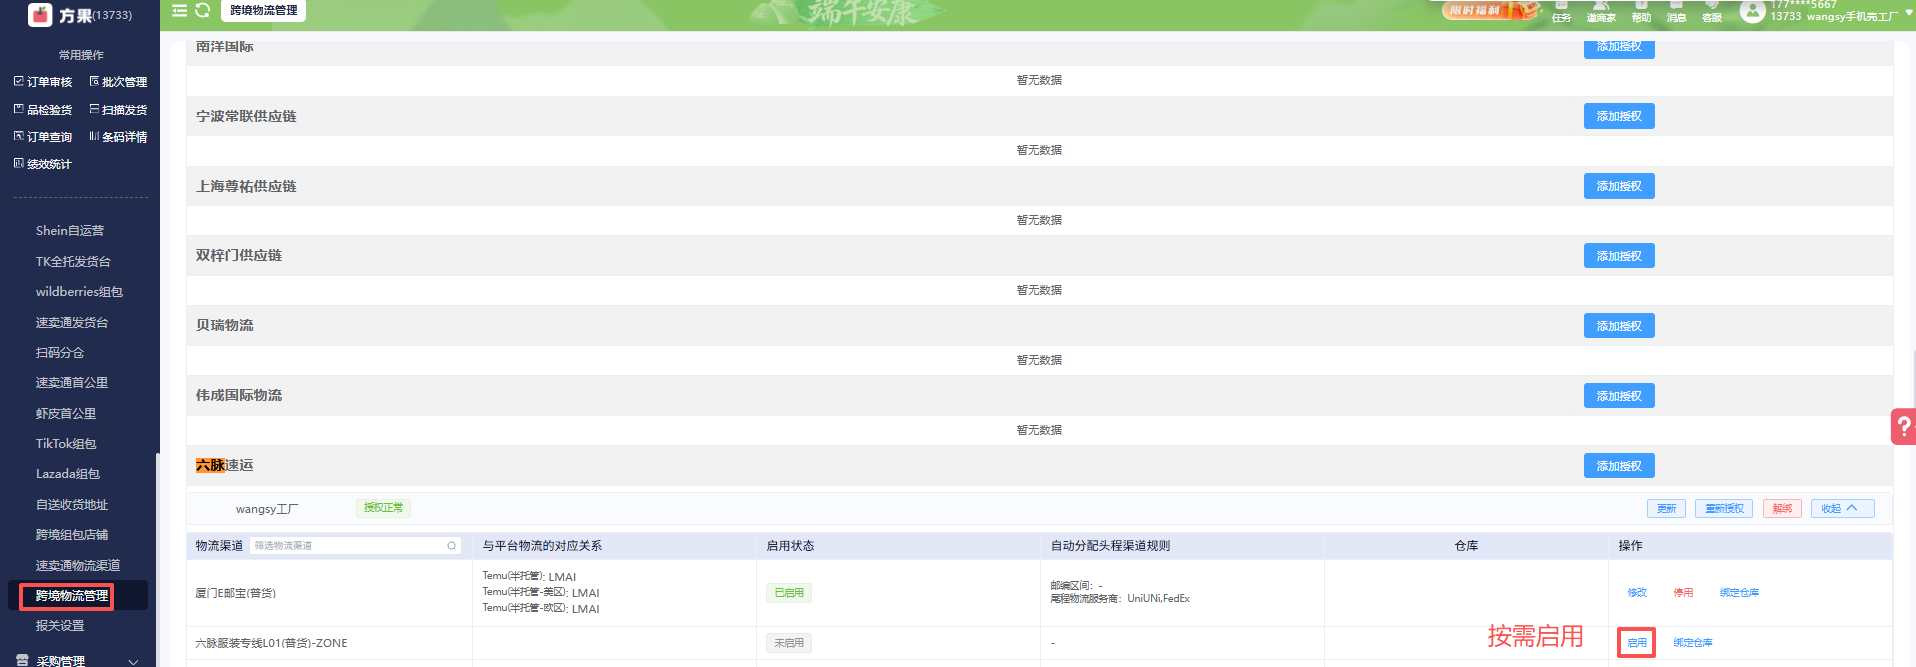Open 速卖通发货台 in the sidebar

tap(72, 323)
